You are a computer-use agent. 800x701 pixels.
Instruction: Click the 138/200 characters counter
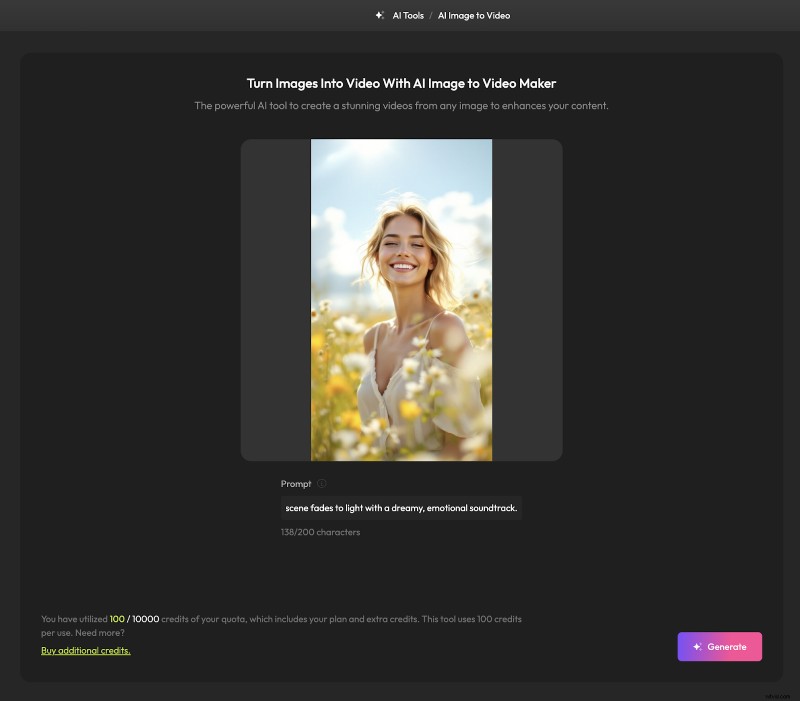[320, 531]
